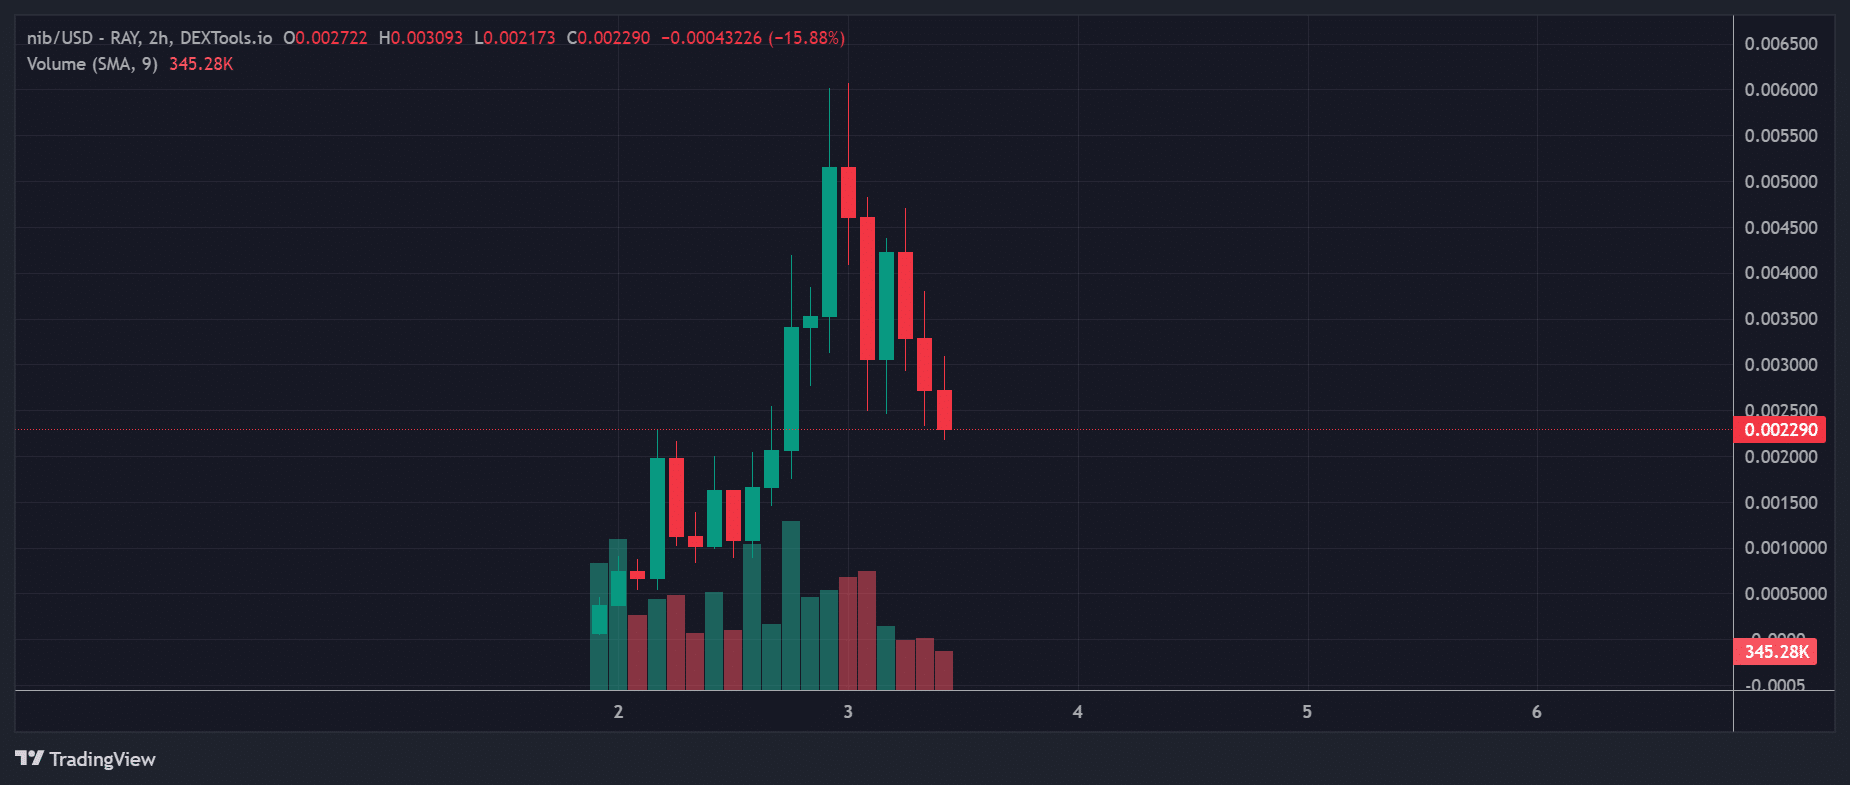1850x785 pixels.
Task: Click the high value H0.003093
Action: click(x=421, y=38)
